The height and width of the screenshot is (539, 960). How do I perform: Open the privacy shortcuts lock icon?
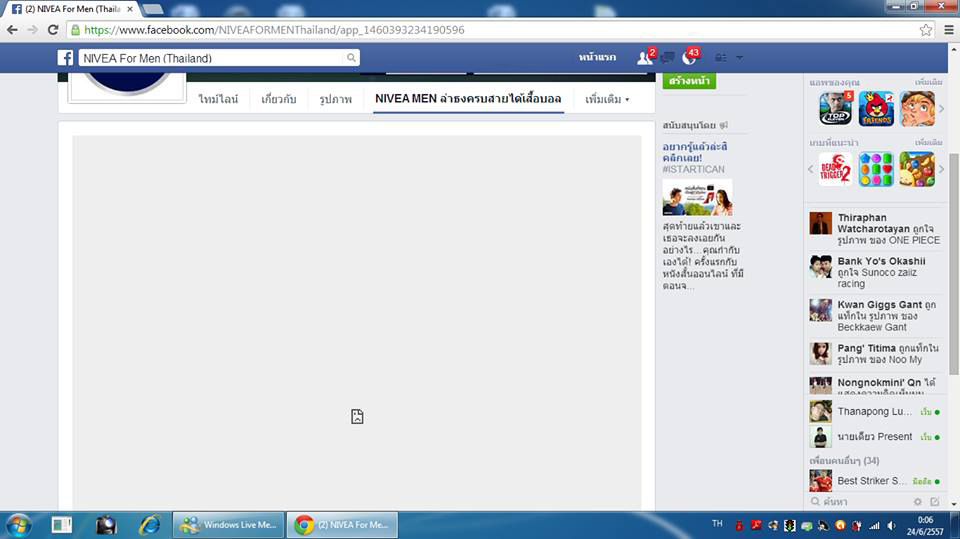pos(721,58)
